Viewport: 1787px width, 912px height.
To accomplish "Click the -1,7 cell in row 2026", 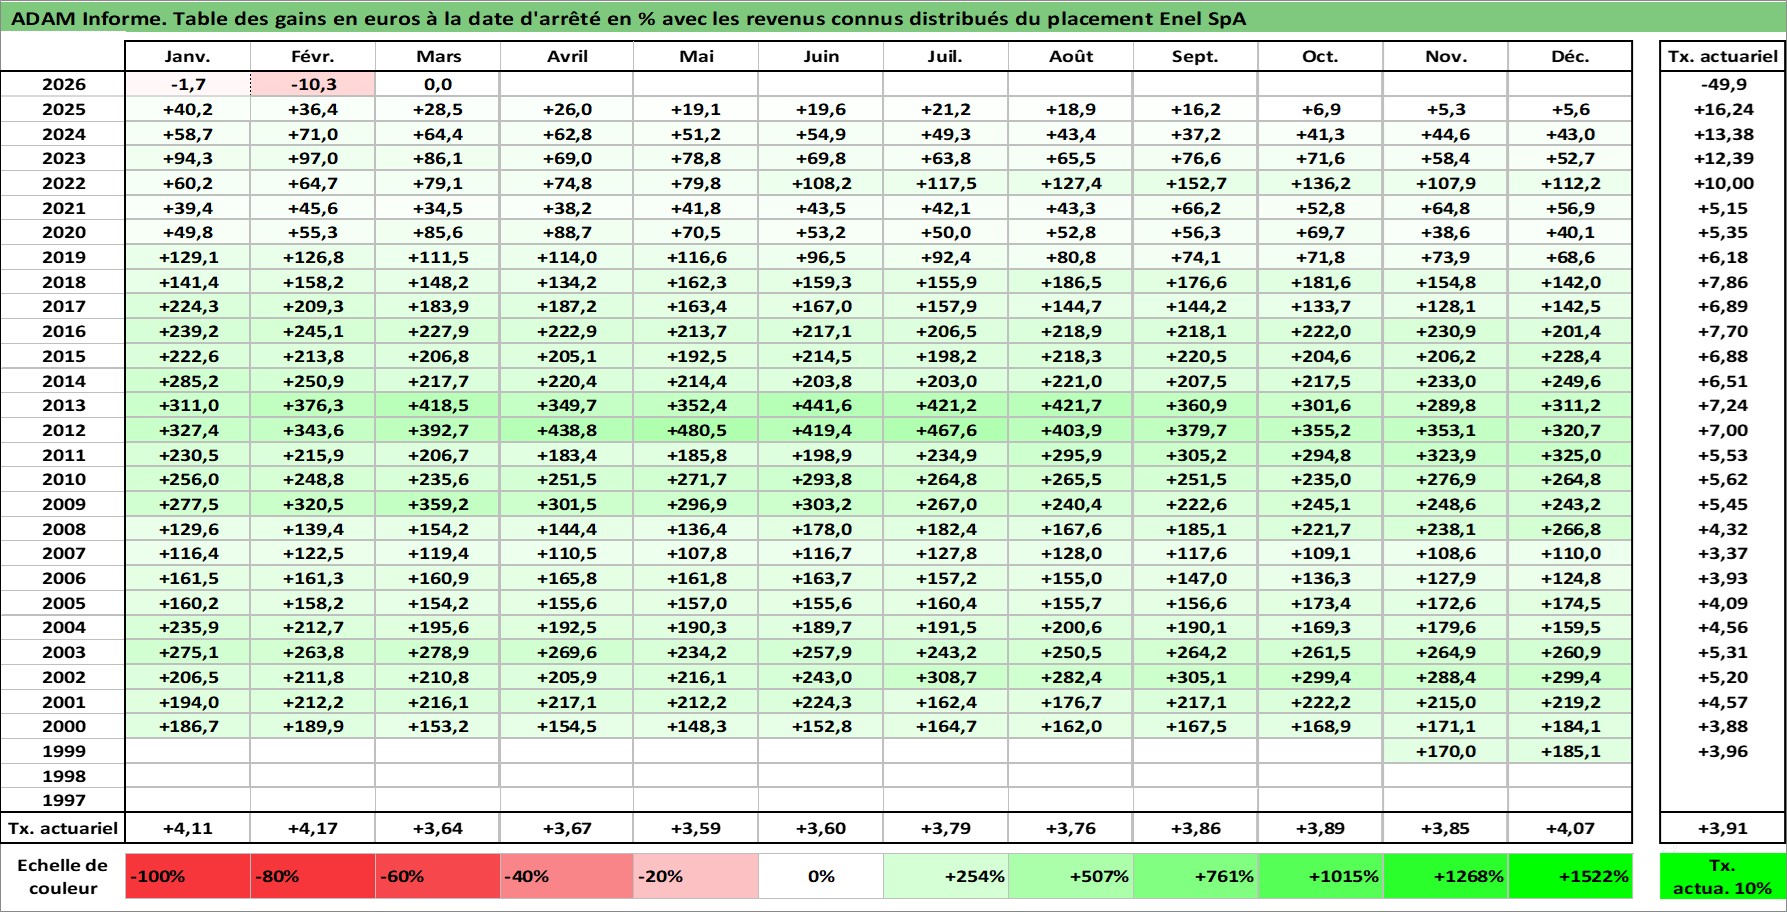I will [187, 85].
